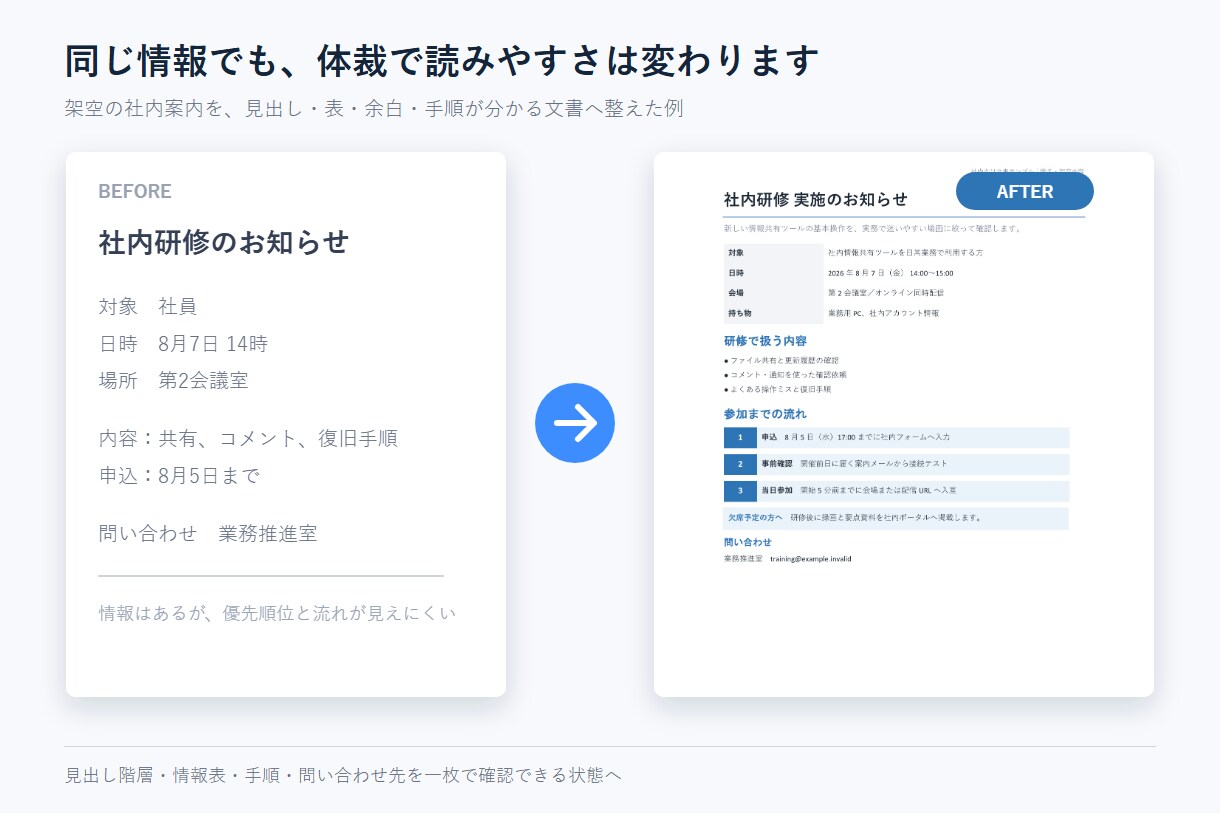This screenshot has width=1220, height=813.
Task: Click step number 3 box beside 当日参加
Action: coord(740,491)
